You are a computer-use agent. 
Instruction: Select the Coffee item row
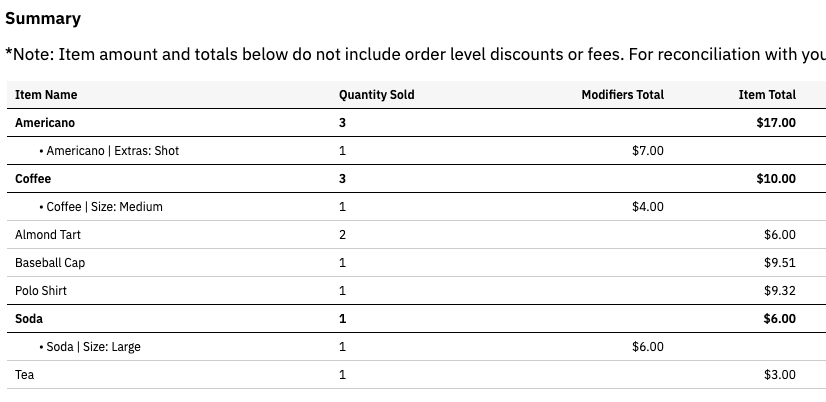click(x=416, y=179)
